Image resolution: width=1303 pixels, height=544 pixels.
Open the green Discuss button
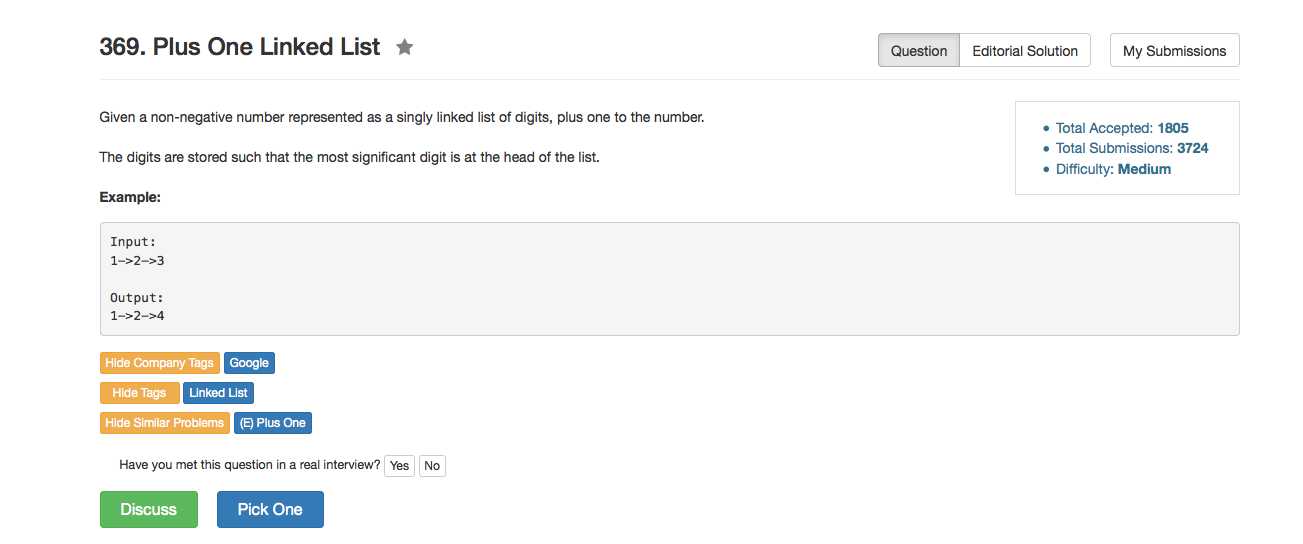pyautogui.click(x=149, y=509)
